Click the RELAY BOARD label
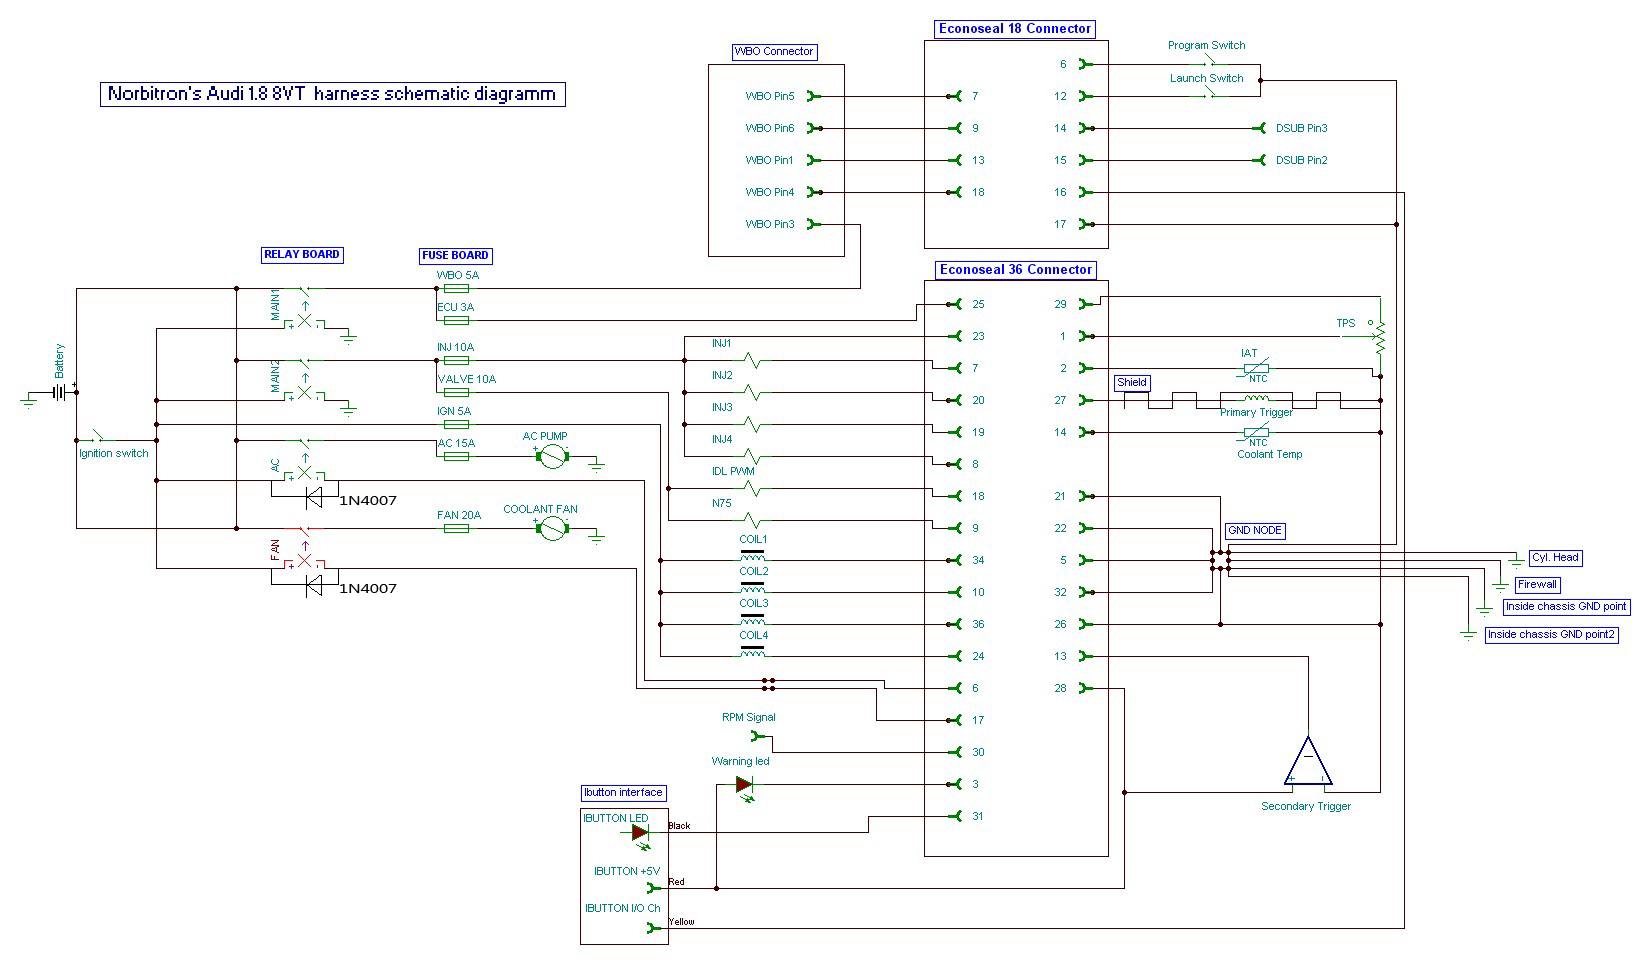The width and height of the screenshot is (1646, 964). (301, 255)
